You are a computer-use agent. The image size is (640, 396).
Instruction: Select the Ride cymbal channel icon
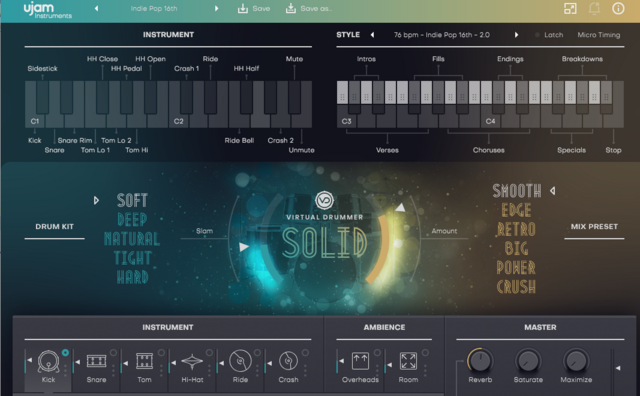[x=240, y=361]
